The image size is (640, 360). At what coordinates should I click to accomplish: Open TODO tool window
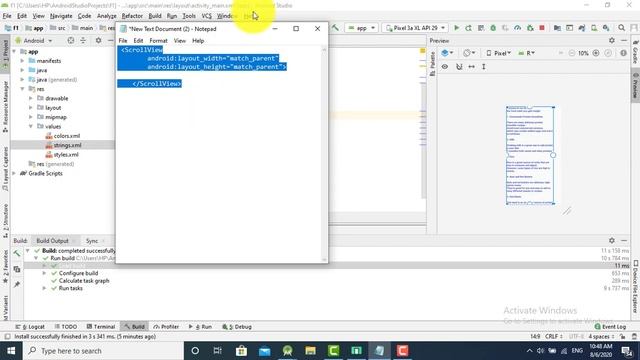tap(66, 327)
